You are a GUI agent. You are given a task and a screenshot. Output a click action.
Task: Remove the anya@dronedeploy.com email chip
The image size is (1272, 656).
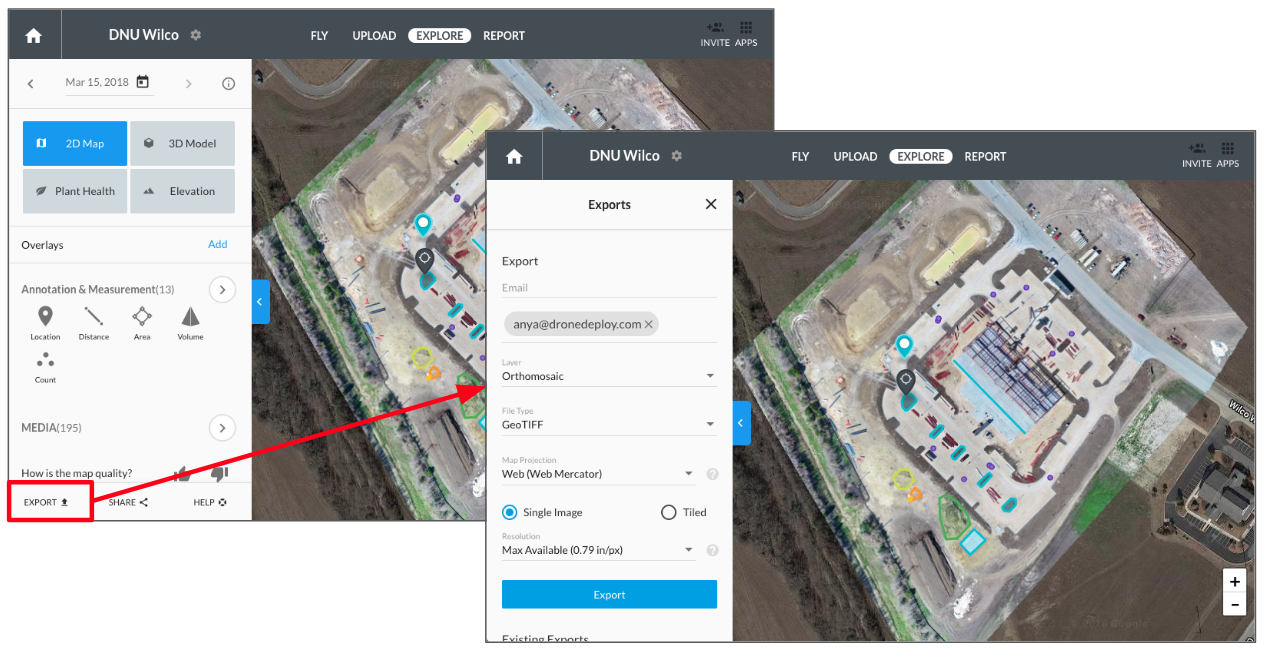pyautogui.click(x=649, y=324)
